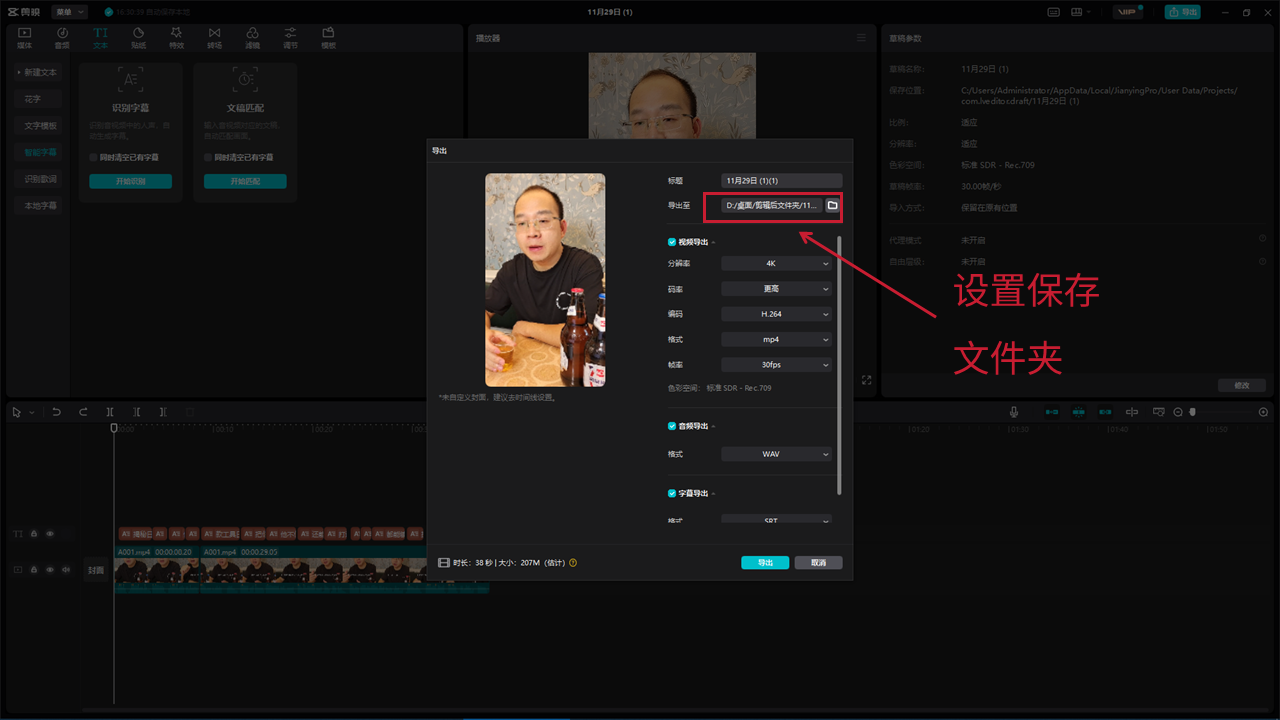Open the 编码 dropdown showing H.264

pyautogui.click(x=776, y=314)
